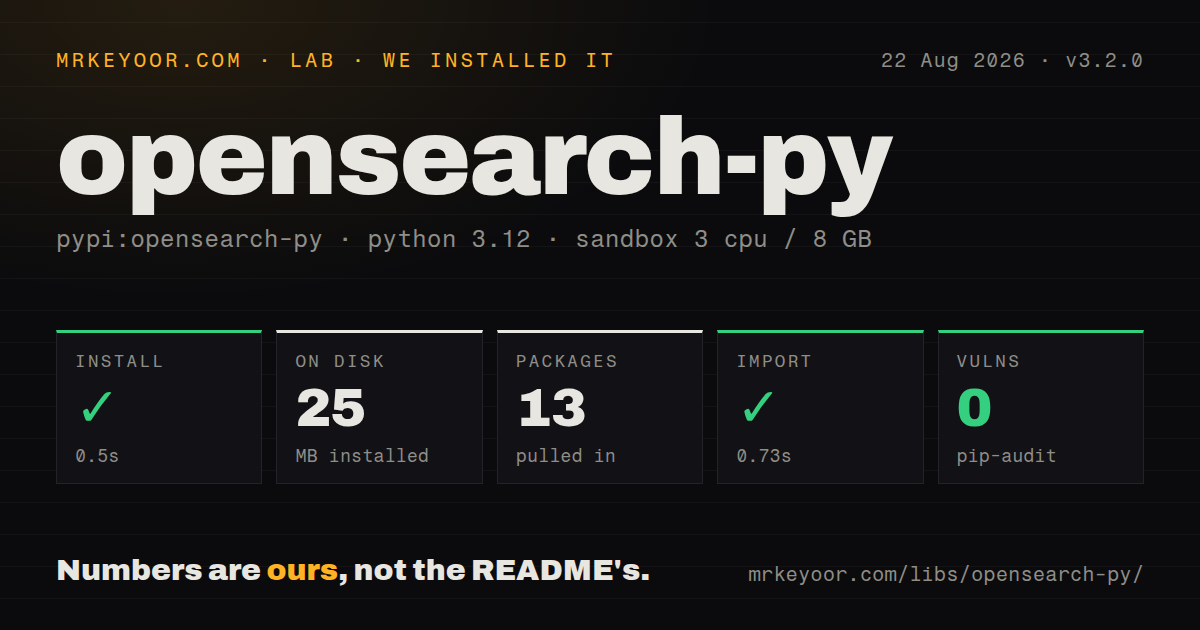1200x630 pixels.
Task: Click the '0.73s' import time value
Action: (764, 456)
